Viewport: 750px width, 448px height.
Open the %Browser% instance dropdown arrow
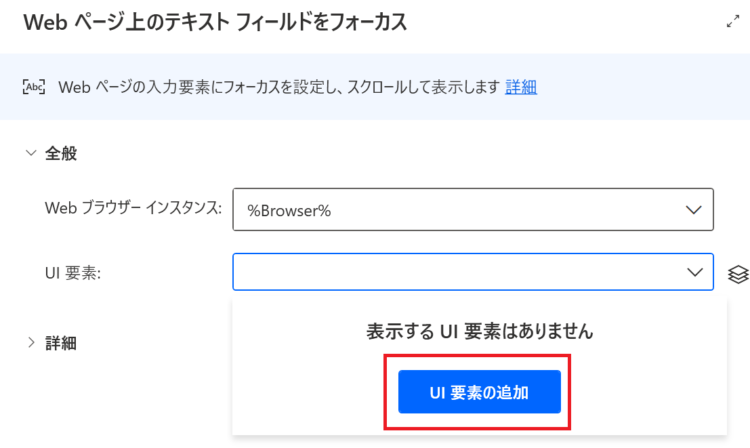pos(693,210)
